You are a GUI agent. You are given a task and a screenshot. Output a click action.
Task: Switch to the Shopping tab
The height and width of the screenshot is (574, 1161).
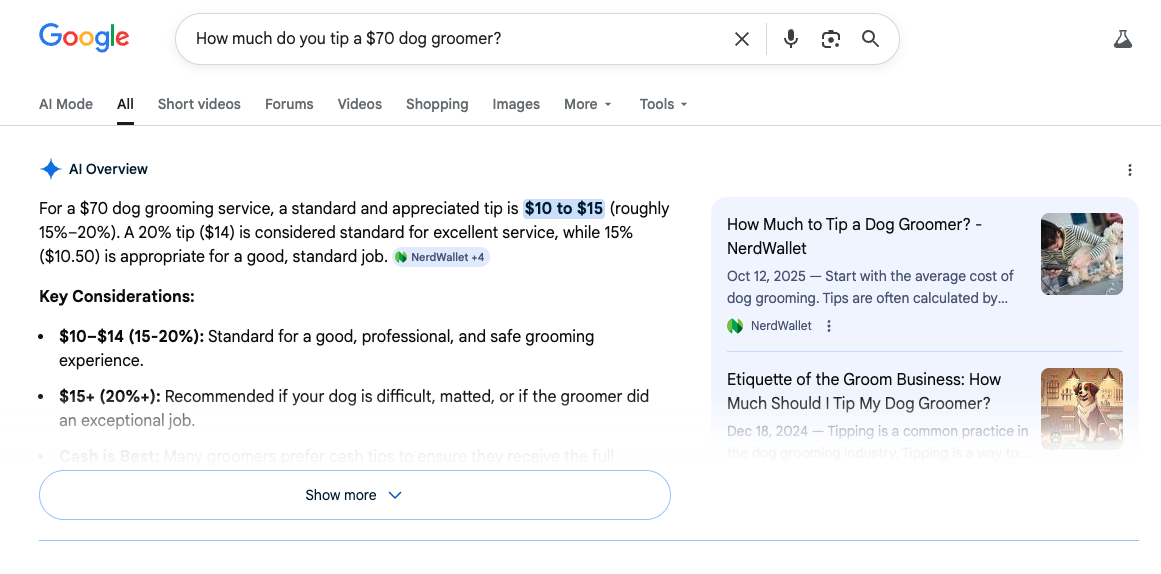click(437, 104)
